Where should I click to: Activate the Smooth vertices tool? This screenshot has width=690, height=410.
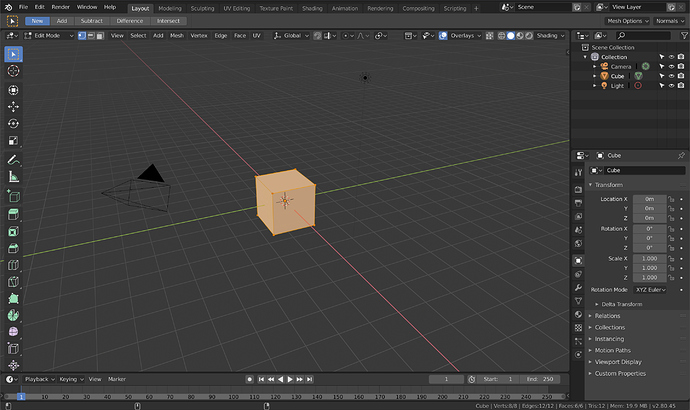[x=13, y=332]
